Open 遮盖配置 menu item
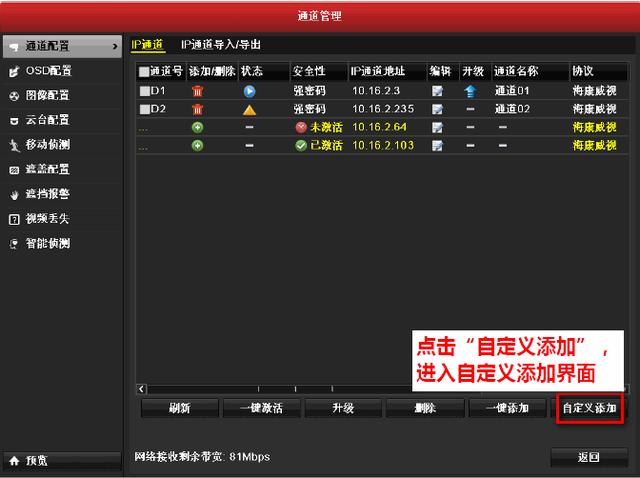Screen dimensions: 640x478 point(62,169)
